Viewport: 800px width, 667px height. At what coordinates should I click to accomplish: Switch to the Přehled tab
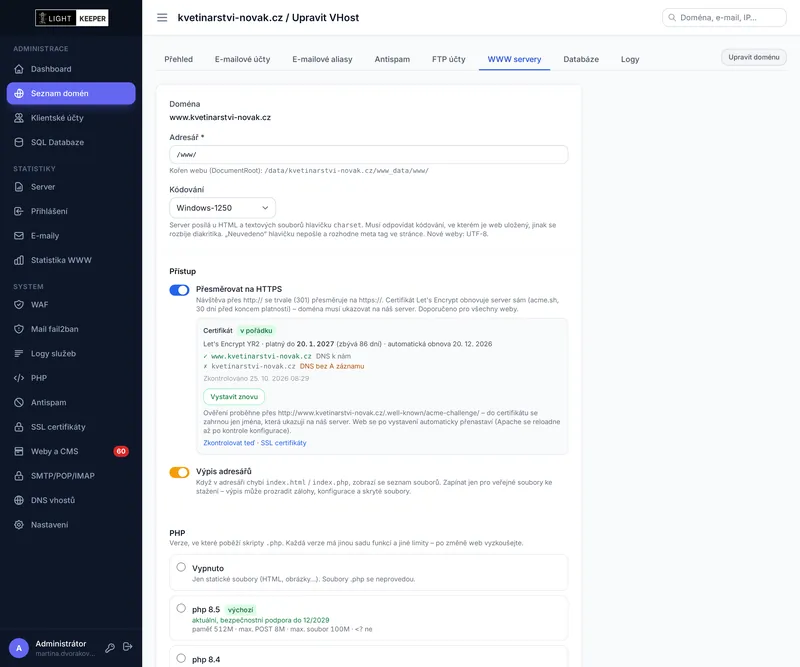[179, 59]
